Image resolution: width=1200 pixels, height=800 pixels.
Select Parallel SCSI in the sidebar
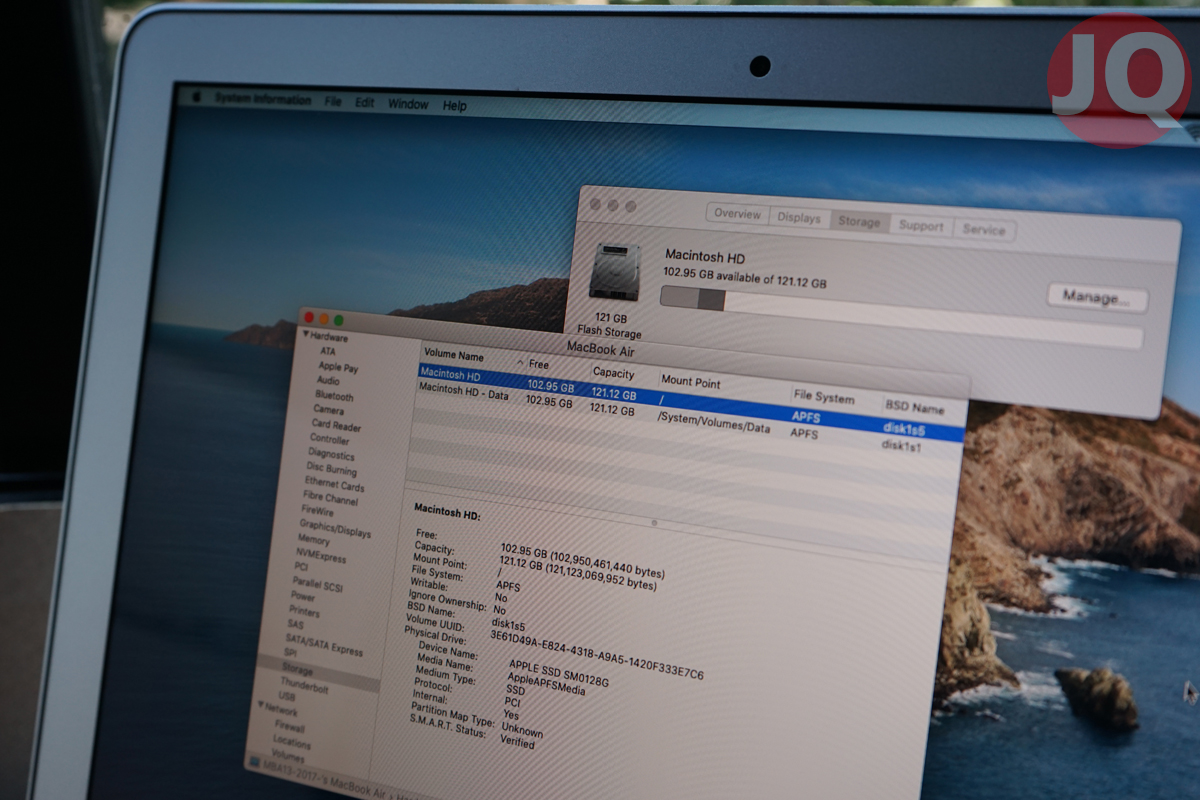pyautogui.click(x=317, y=585)
